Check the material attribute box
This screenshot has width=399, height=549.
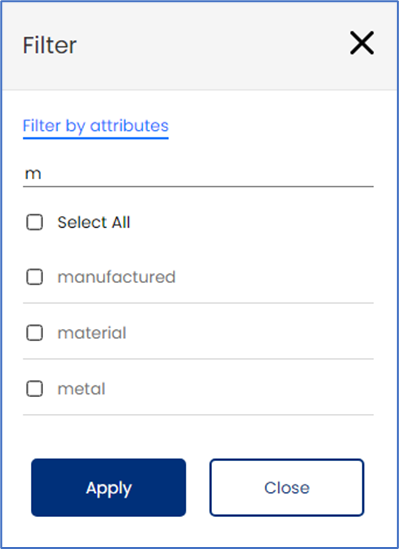(x=35, y=333)
